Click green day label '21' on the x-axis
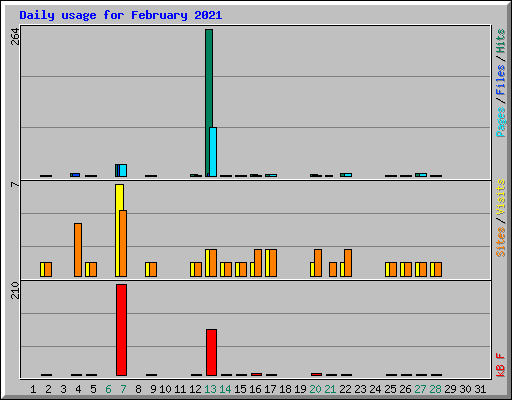 click(x=330, y=389)
